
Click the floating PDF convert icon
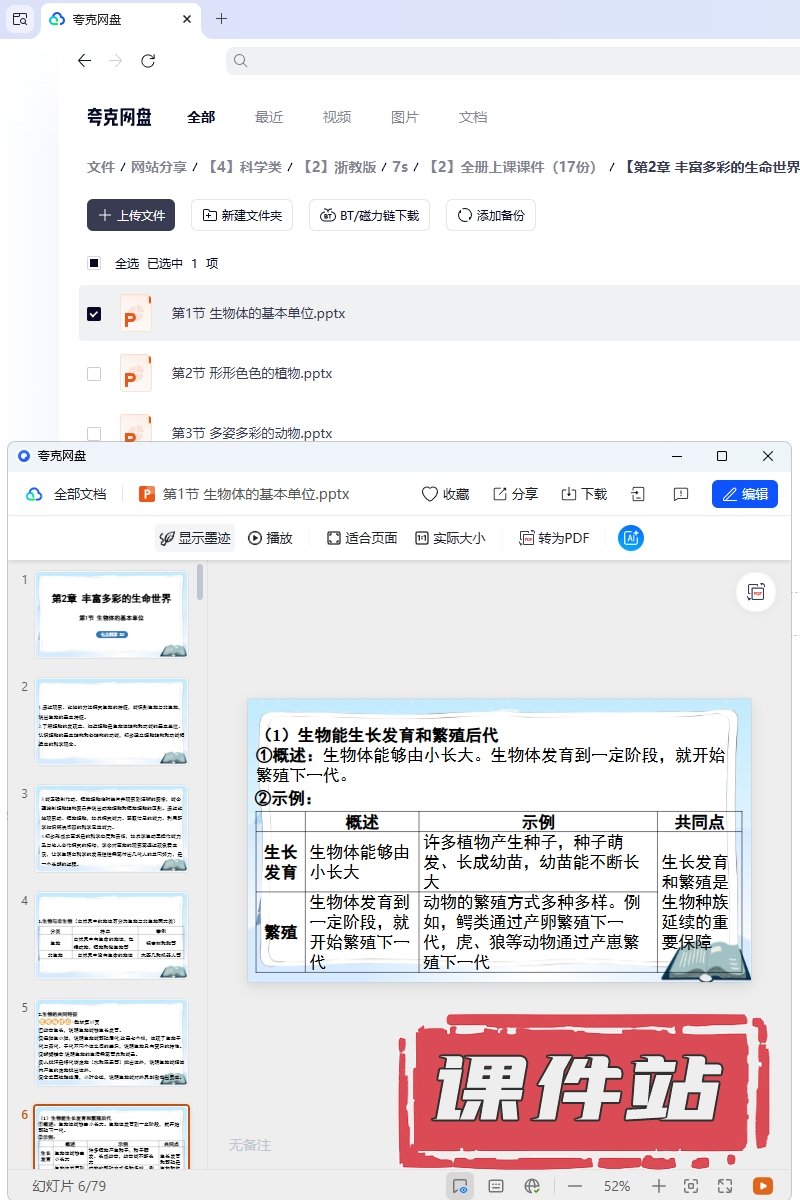click(756, 592)
